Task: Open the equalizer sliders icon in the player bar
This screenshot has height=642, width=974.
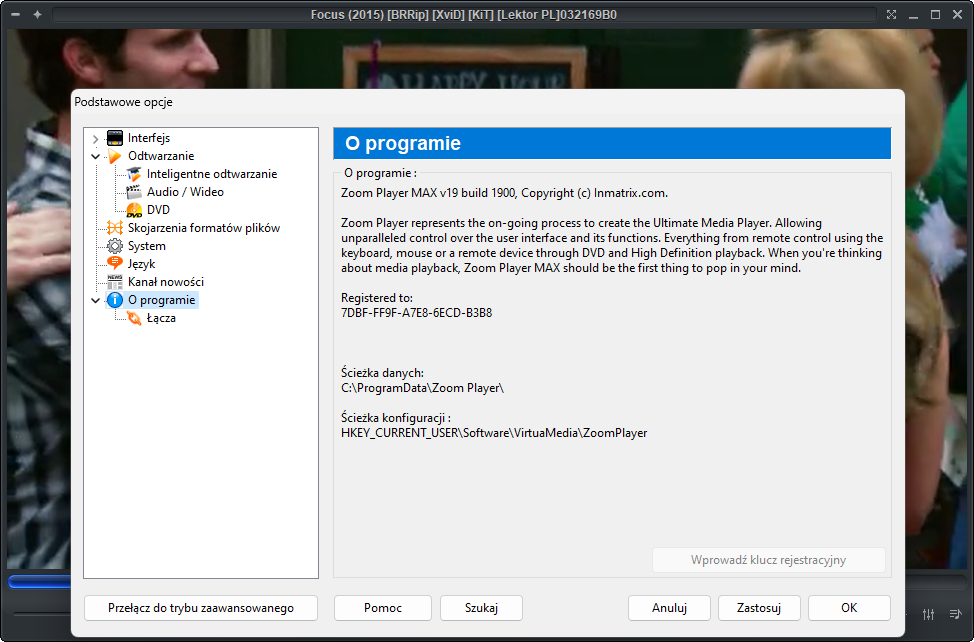Action: [929, 614]
